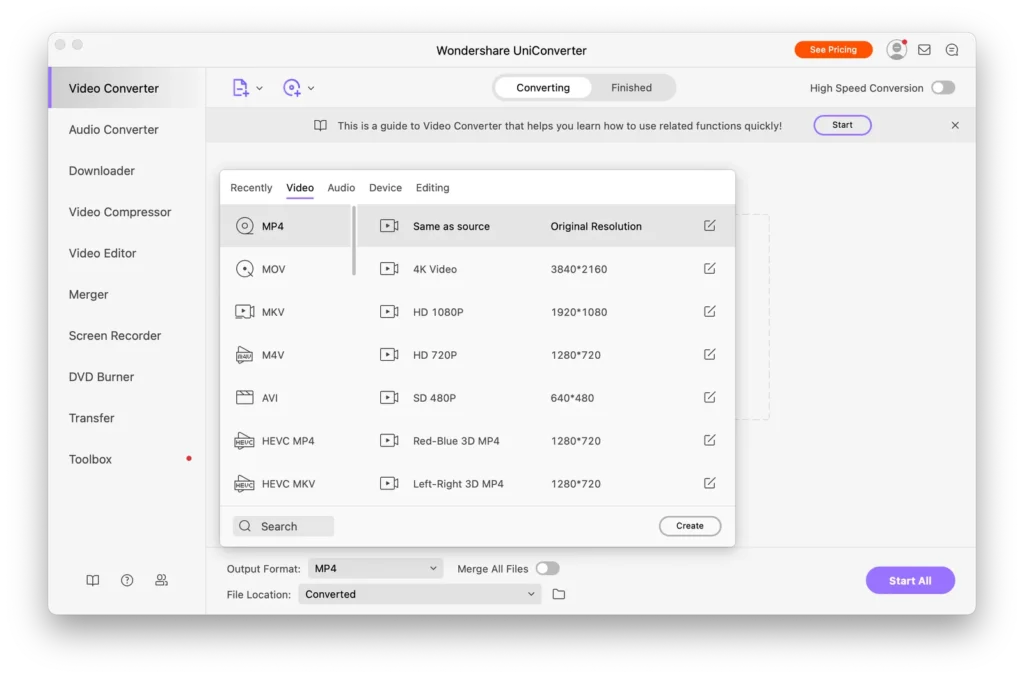Switch to the Video format tab
The image size is (1024, 678).
300,187
